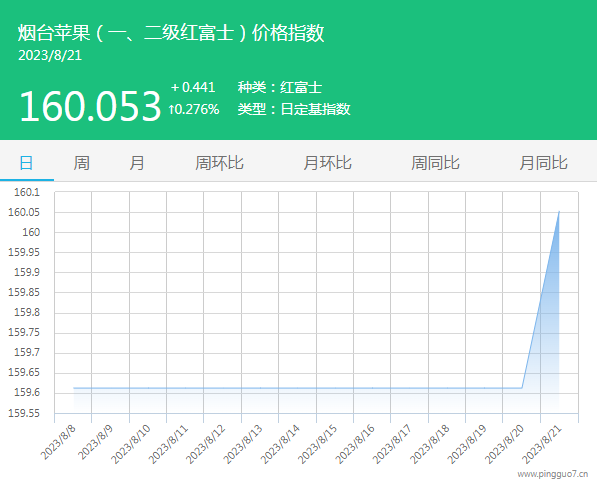
Task: Click the 2023/8/8 x-axis date label
Action: pyautogui.click(x=58, y=442)
